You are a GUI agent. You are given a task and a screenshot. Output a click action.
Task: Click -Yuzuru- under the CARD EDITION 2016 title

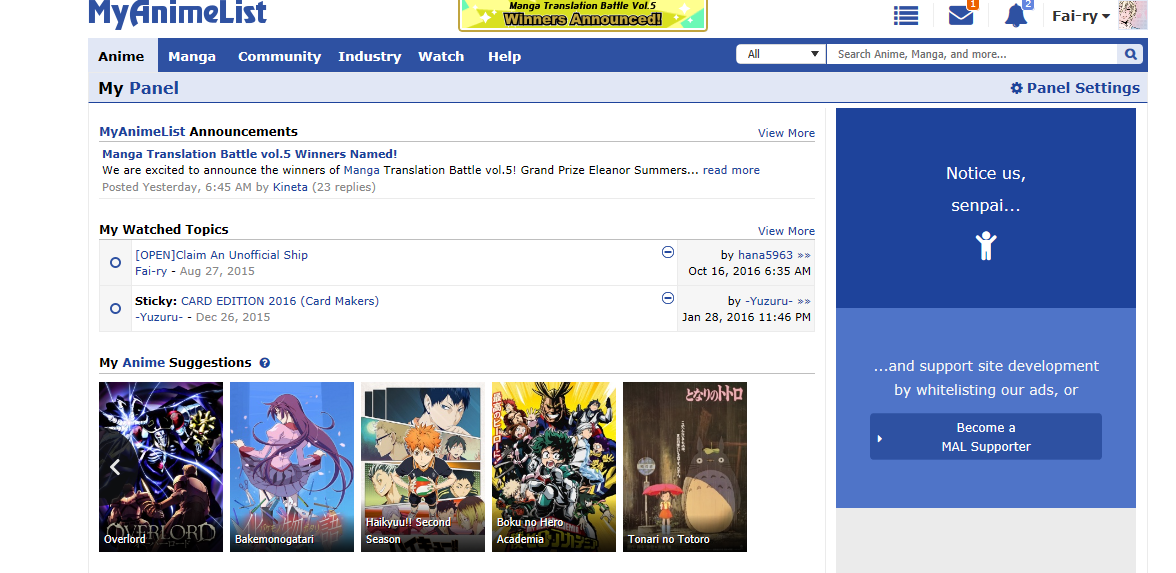(x=159, y=316)
